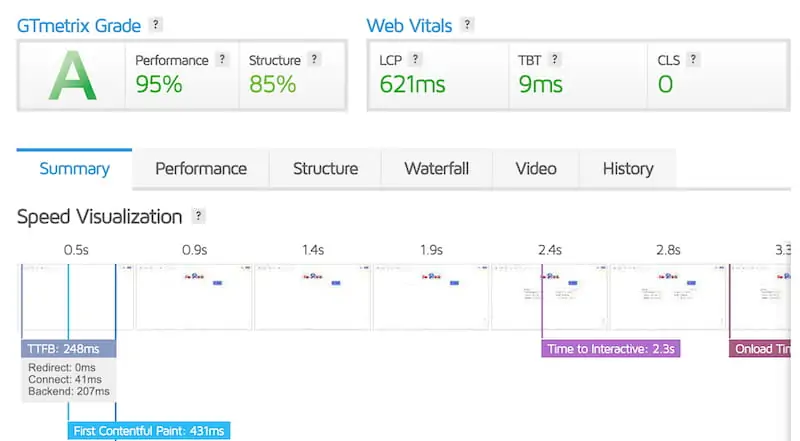
Task: Click the TTFB: 248ms marker
Action: 68,349
